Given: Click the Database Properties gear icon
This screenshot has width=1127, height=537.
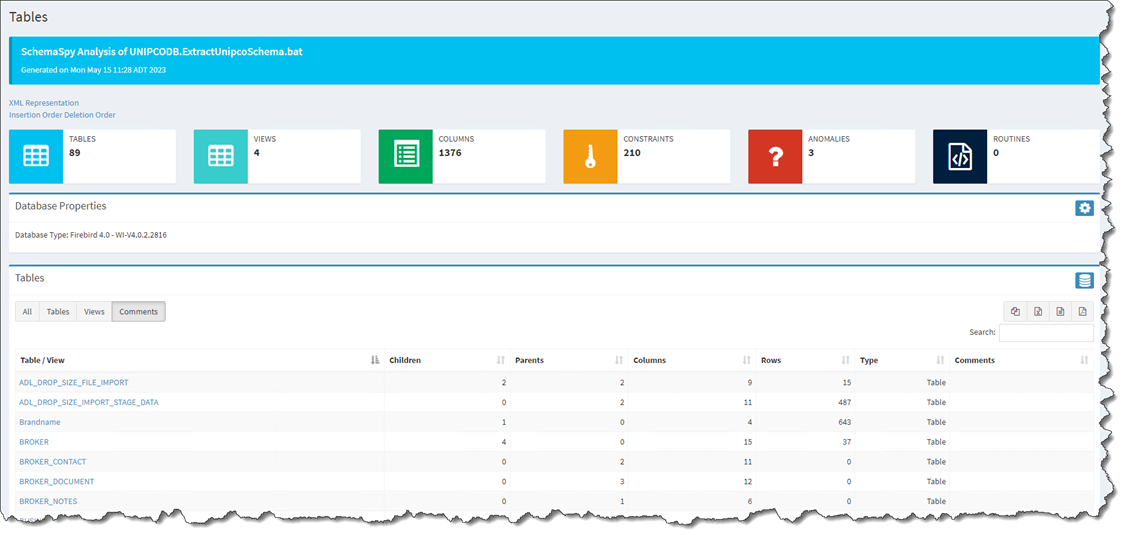Looking at the screenshot, I should pos(1084,208).
